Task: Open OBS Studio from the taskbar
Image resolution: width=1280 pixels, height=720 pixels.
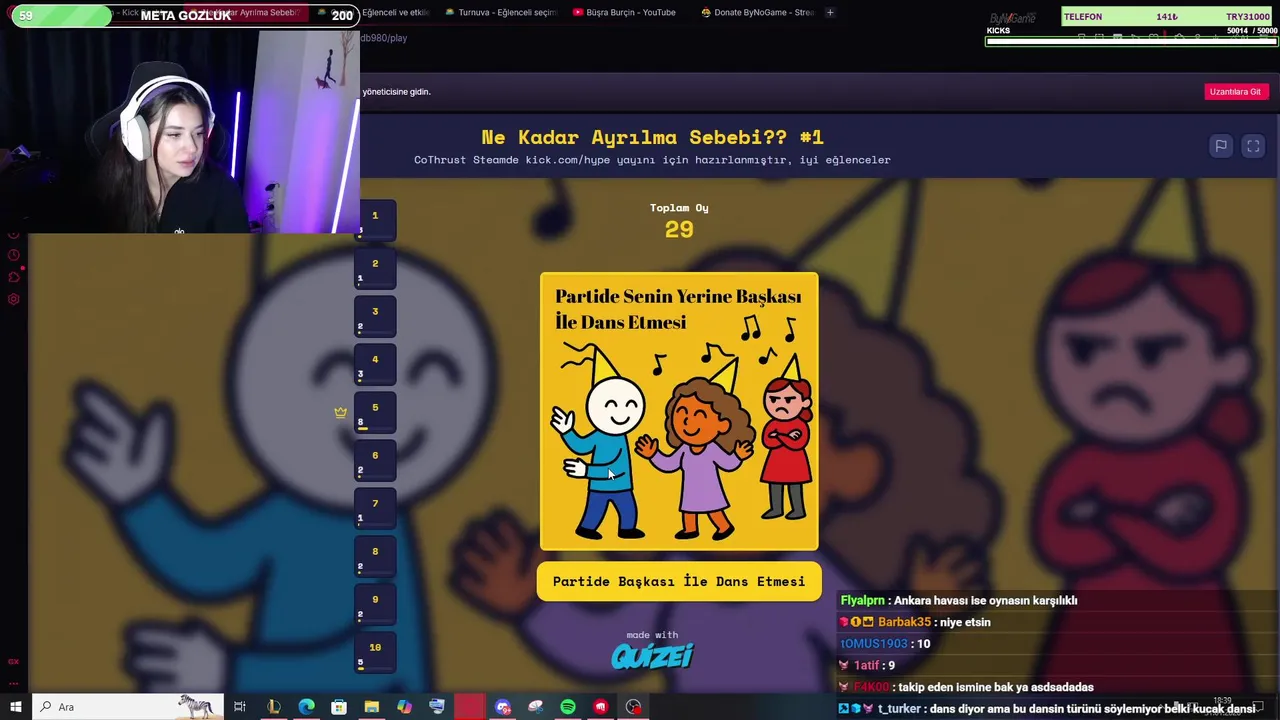Action: pos(633,707)
